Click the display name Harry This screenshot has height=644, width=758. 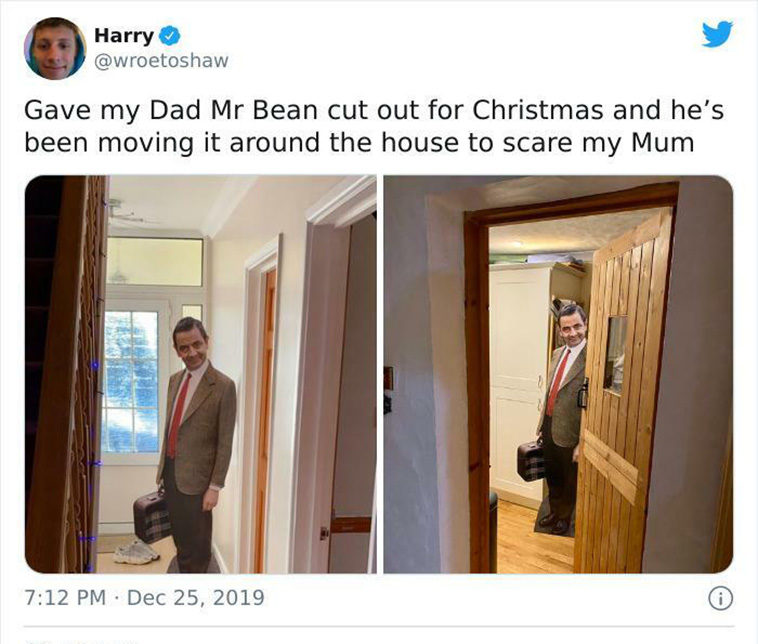coord(124,36)
